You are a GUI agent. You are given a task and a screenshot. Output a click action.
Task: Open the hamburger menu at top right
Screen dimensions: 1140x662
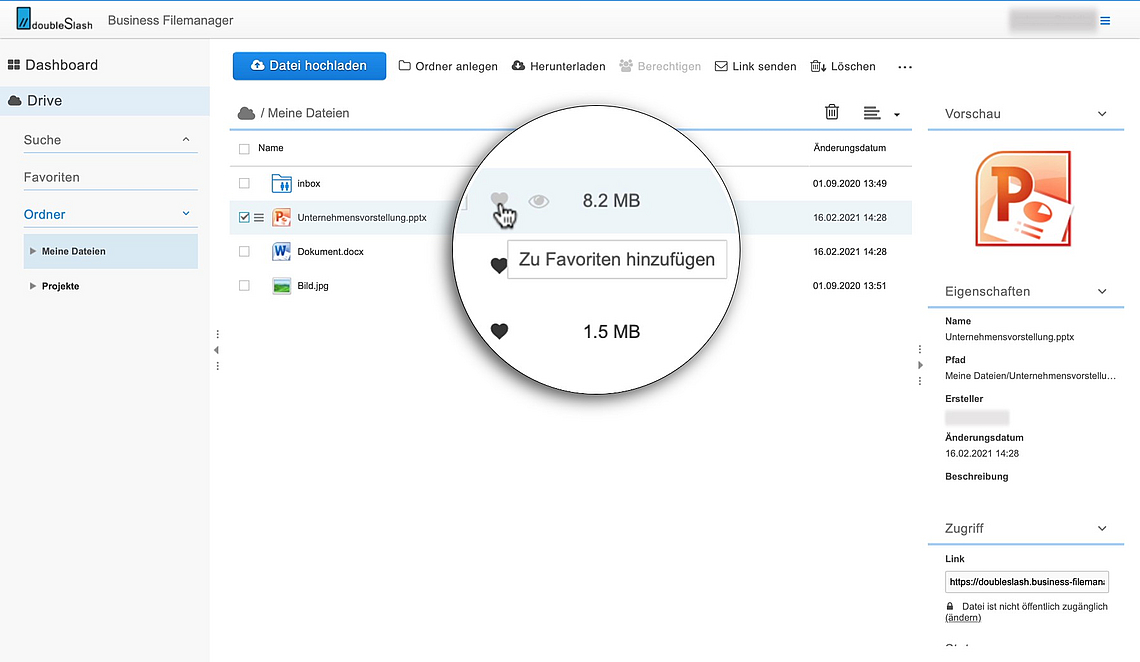coord(1104,21)
